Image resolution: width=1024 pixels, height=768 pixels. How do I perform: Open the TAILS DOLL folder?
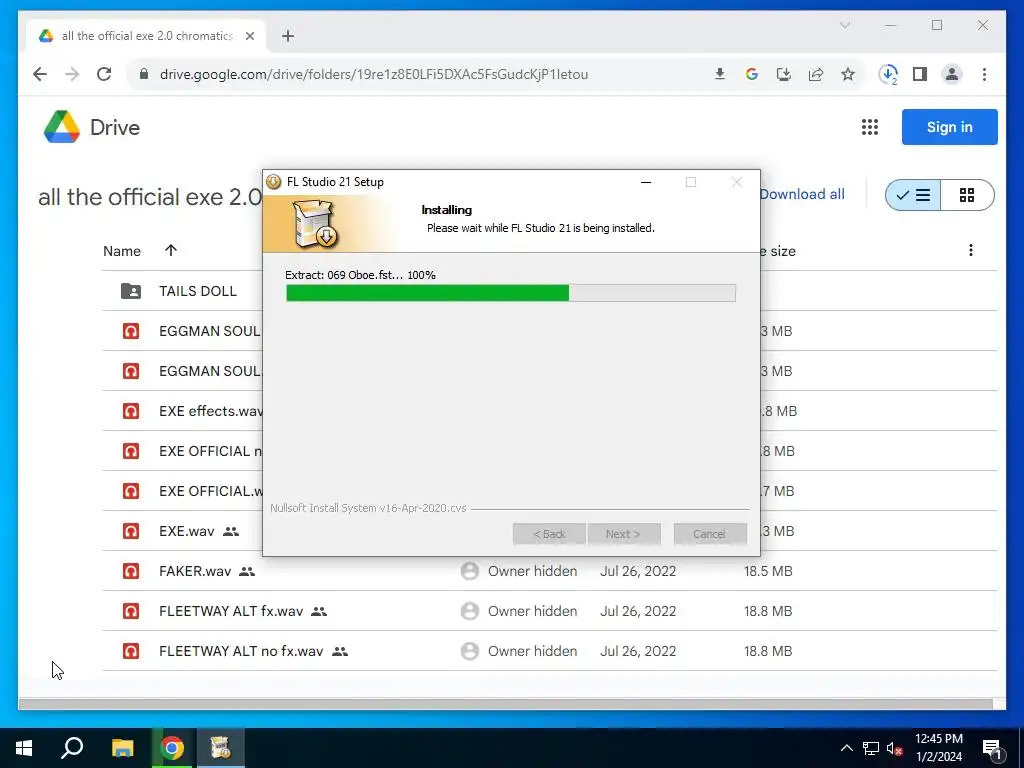pyautogui.click(x=197, y=291)
